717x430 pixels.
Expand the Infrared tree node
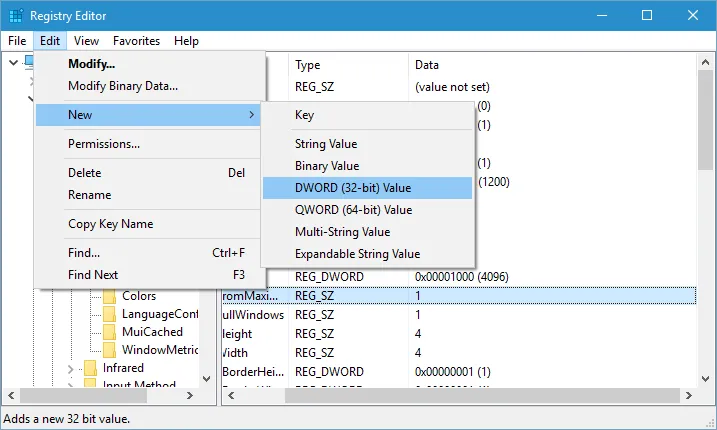[x=70, y=369]
